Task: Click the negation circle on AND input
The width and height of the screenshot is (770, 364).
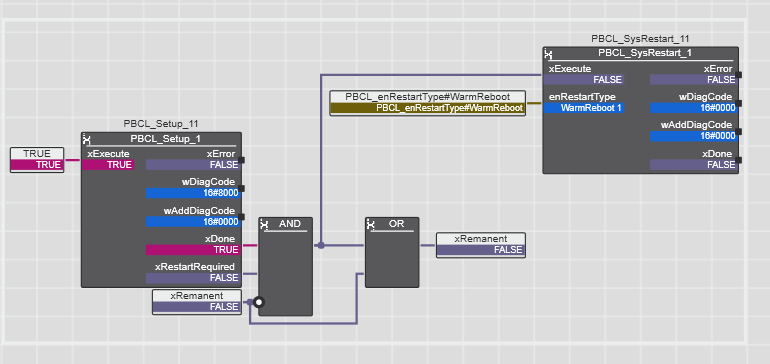Action: (x=259, y=302)
